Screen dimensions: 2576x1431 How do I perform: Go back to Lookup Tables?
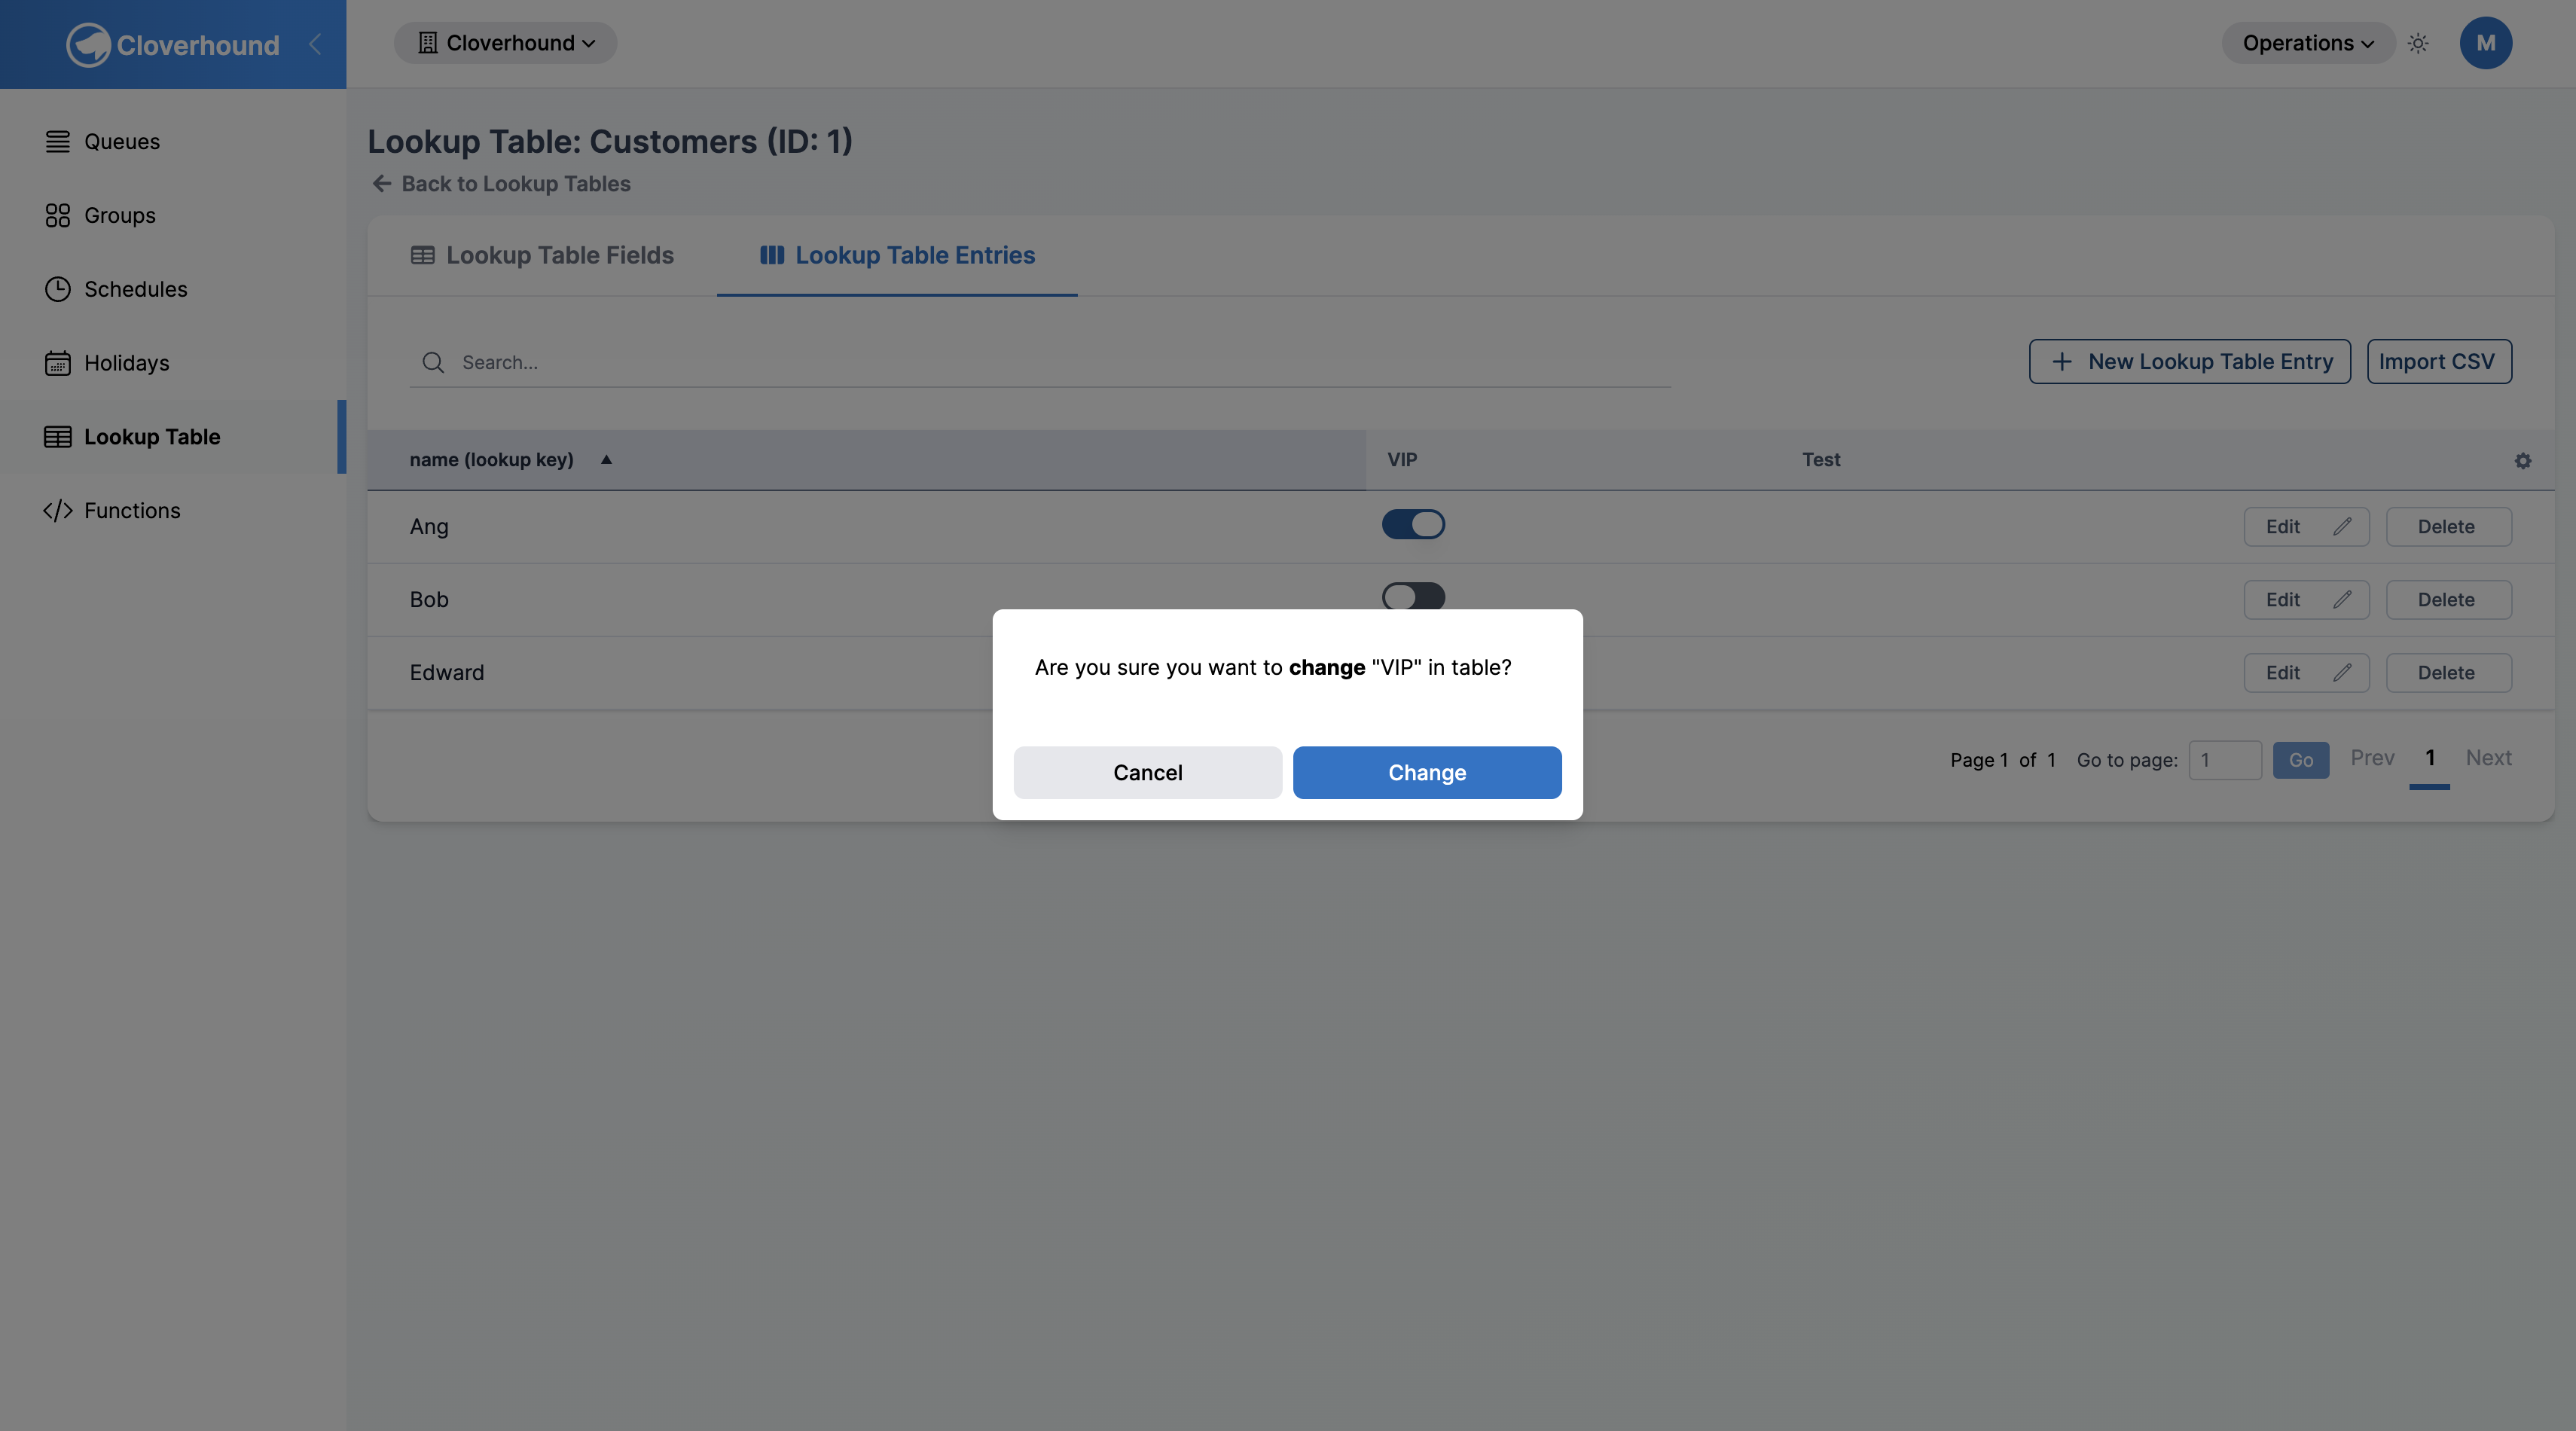(501, 184)
